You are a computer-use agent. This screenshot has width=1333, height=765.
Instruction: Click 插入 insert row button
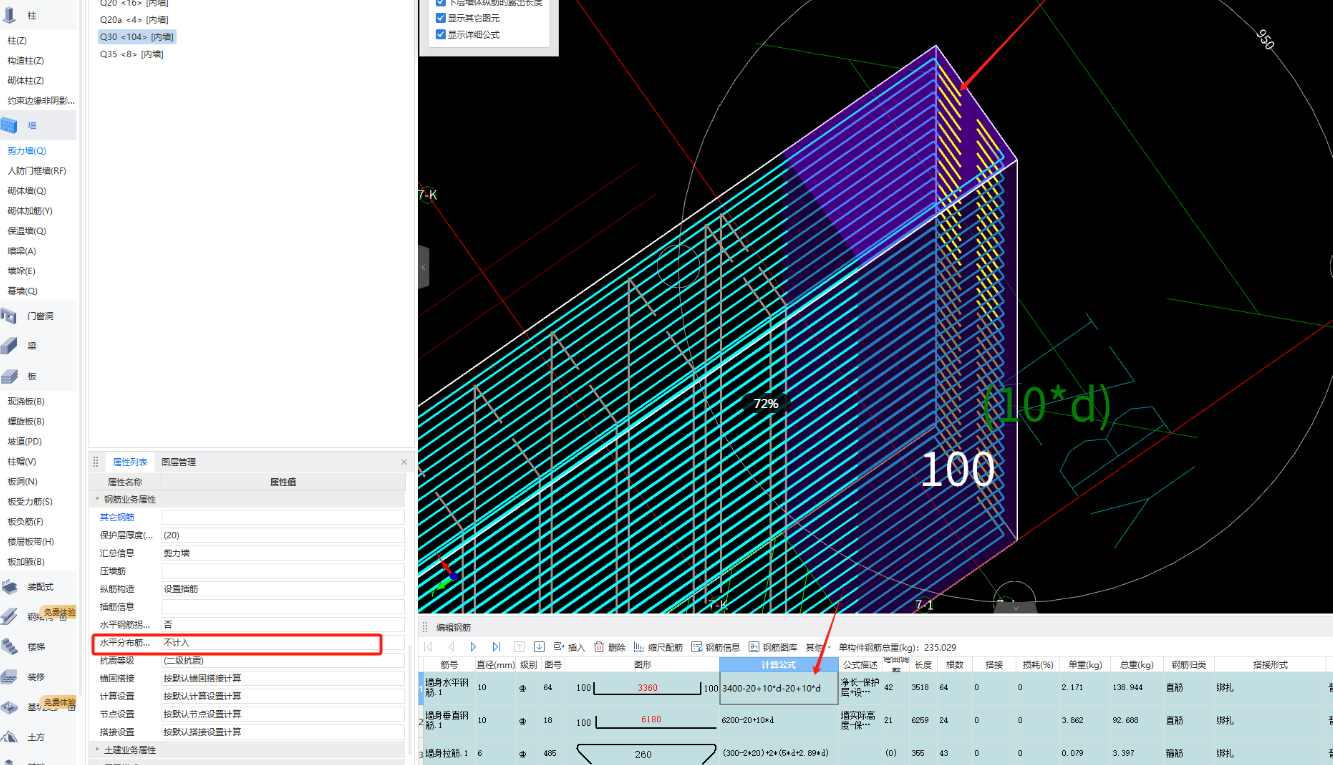[568, 647]
